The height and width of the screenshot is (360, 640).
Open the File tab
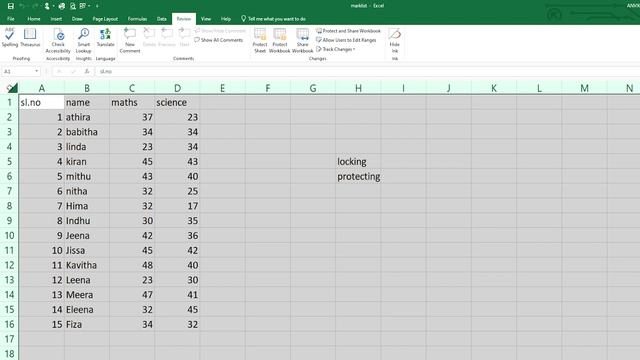click(11, 19)
